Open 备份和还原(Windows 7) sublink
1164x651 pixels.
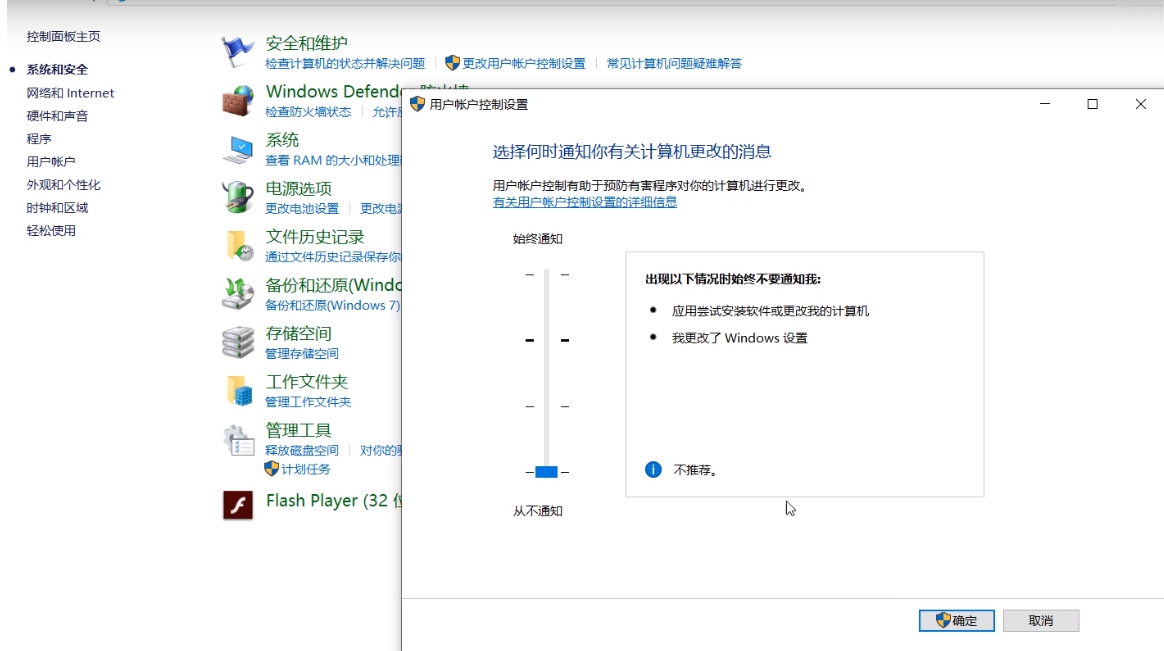[333, 305]
